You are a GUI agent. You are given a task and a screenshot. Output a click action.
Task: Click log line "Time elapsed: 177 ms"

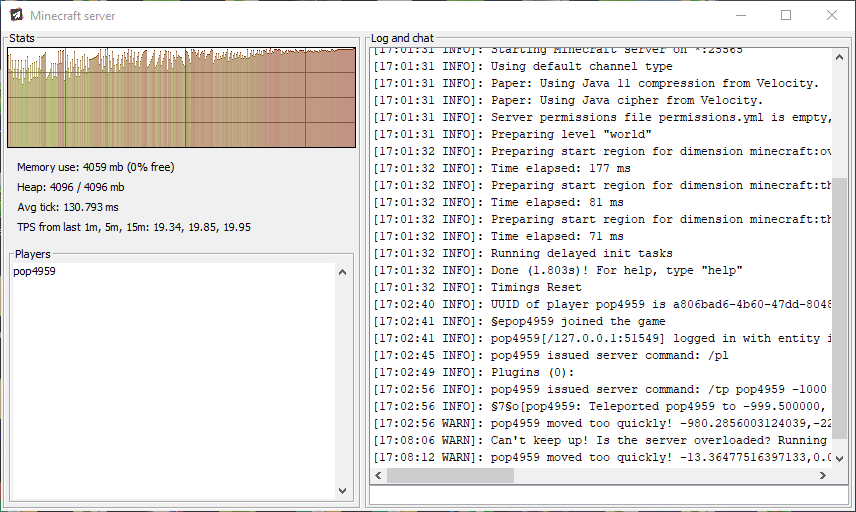coord(502,168)
